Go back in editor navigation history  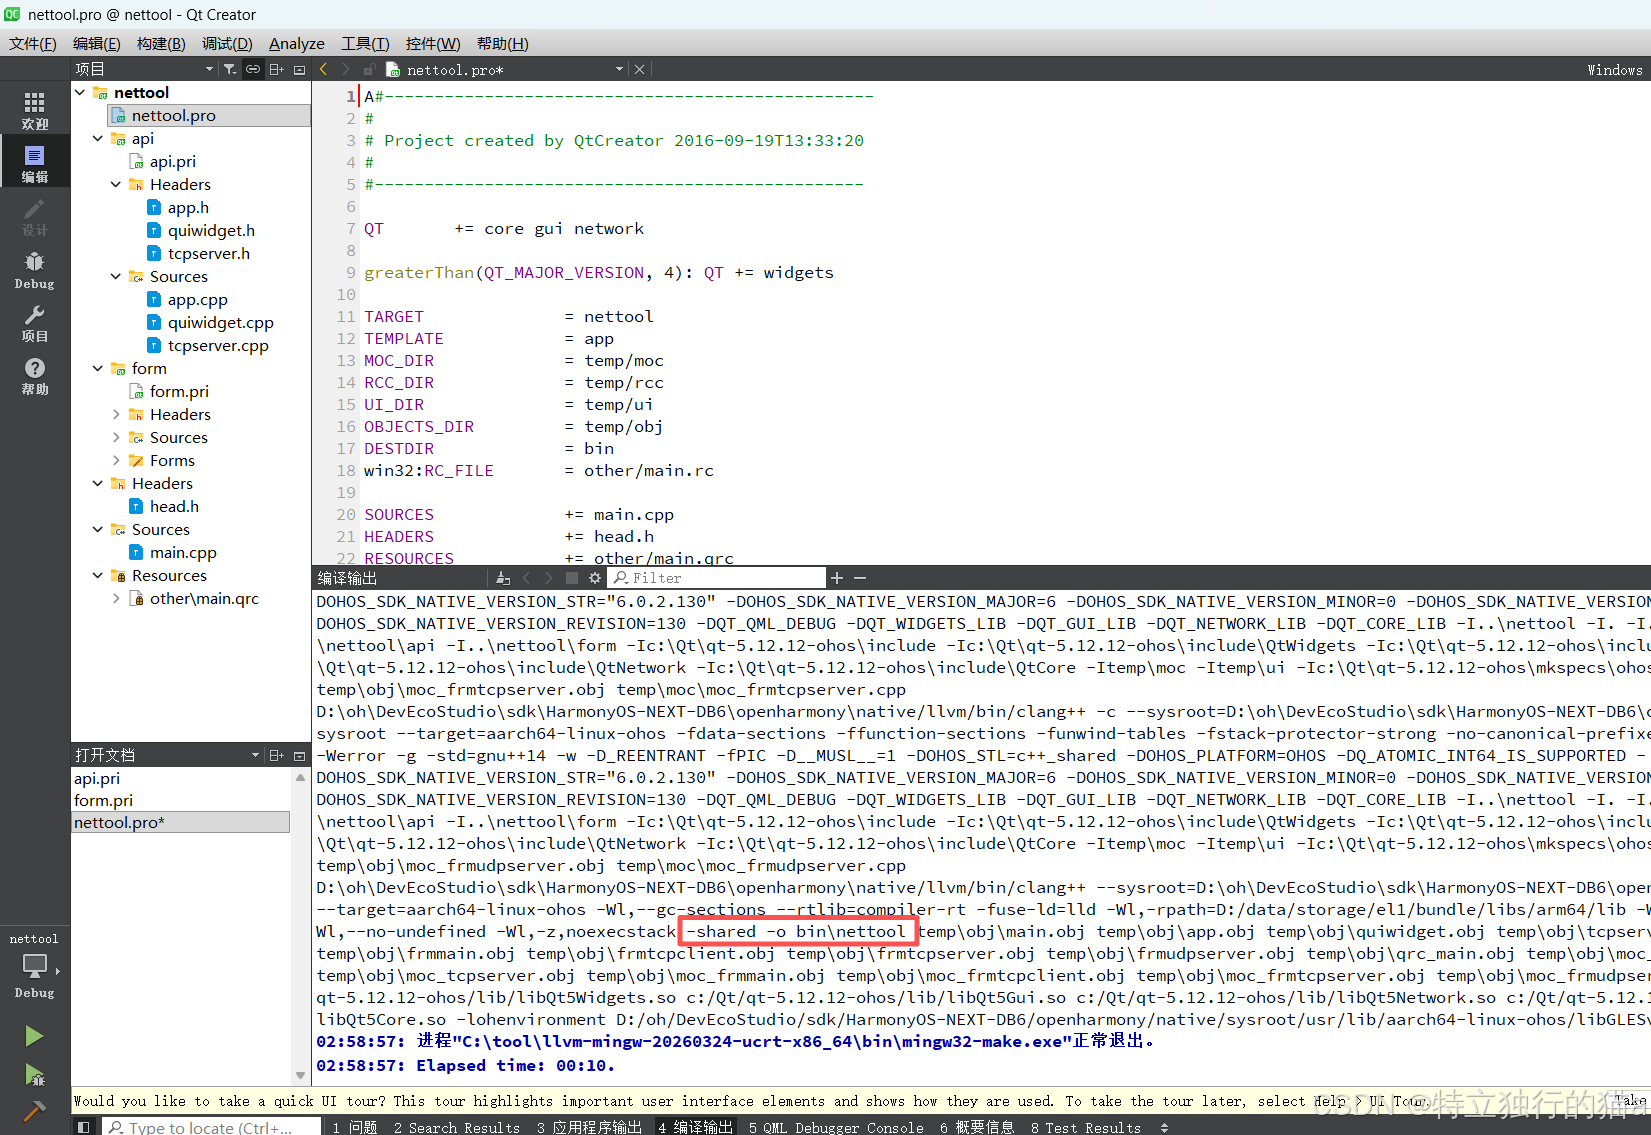tap(324, 69)
